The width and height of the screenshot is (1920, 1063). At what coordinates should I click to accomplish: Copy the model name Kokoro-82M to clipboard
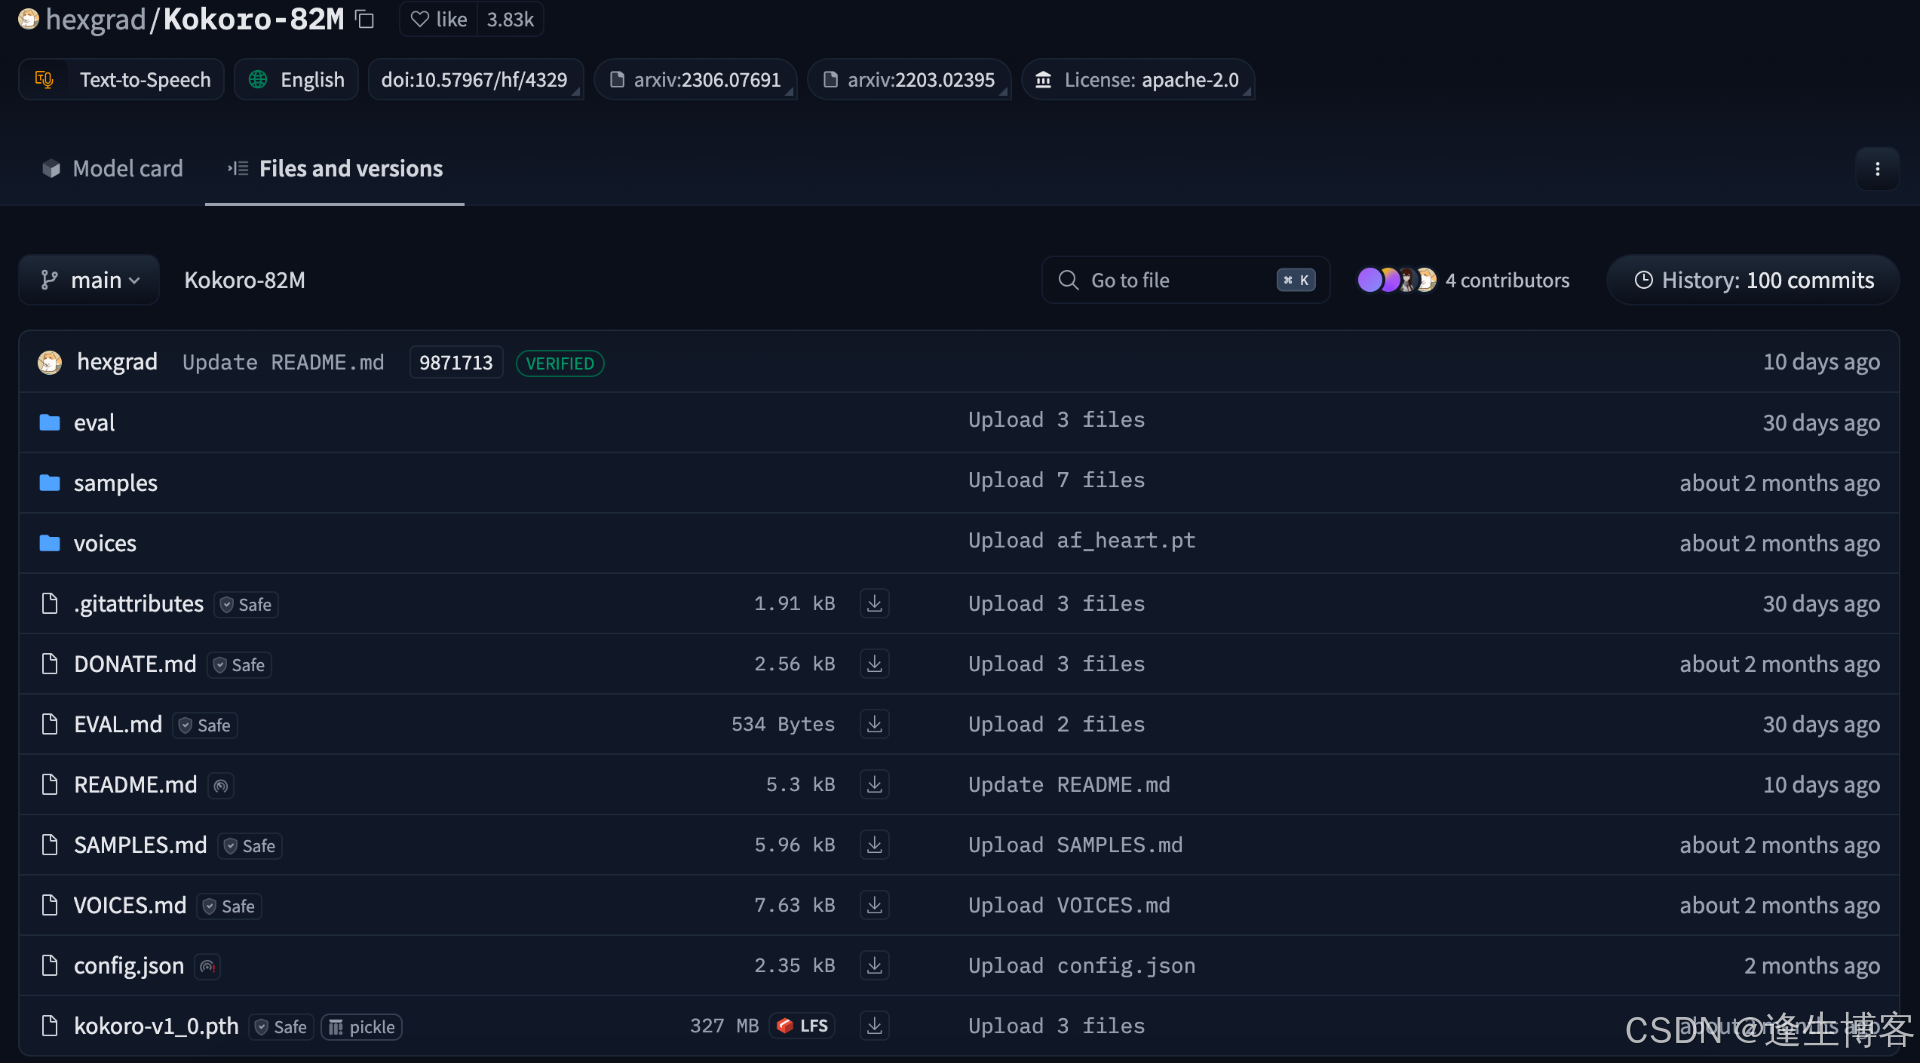(365, 20)
